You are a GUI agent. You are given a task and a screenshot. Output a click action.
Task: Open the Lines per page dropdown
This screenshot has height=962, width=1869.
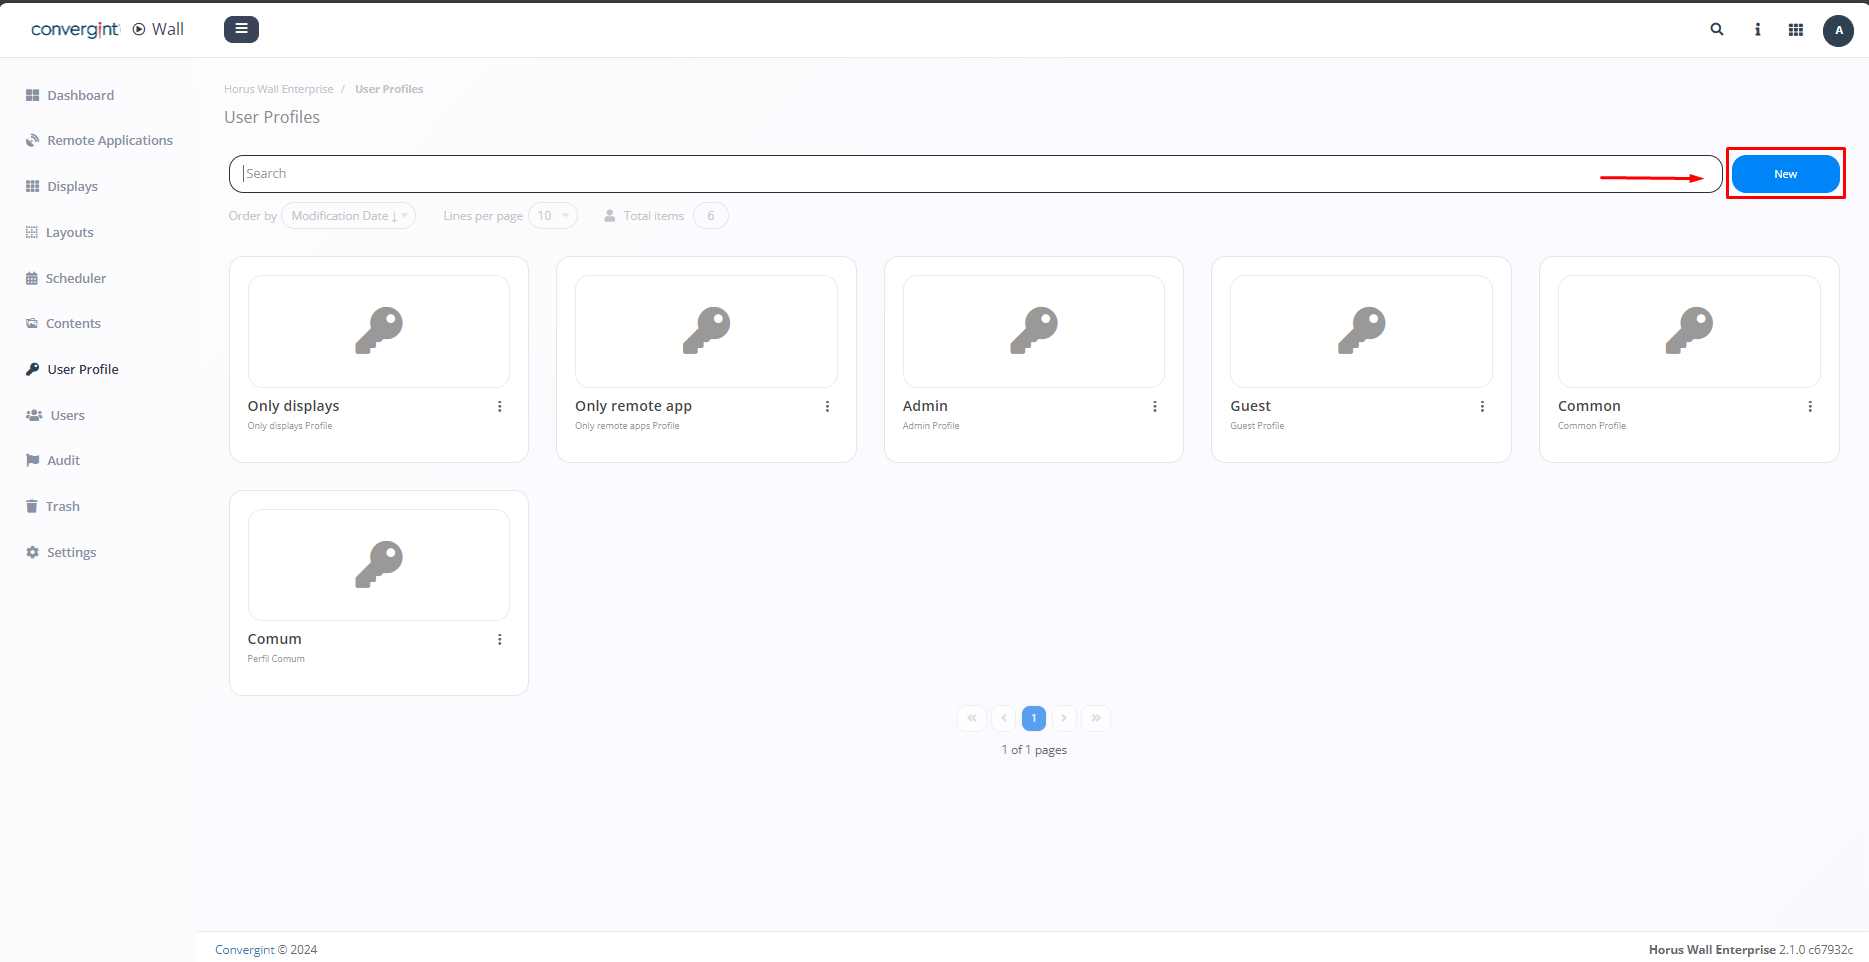(553, 215)
